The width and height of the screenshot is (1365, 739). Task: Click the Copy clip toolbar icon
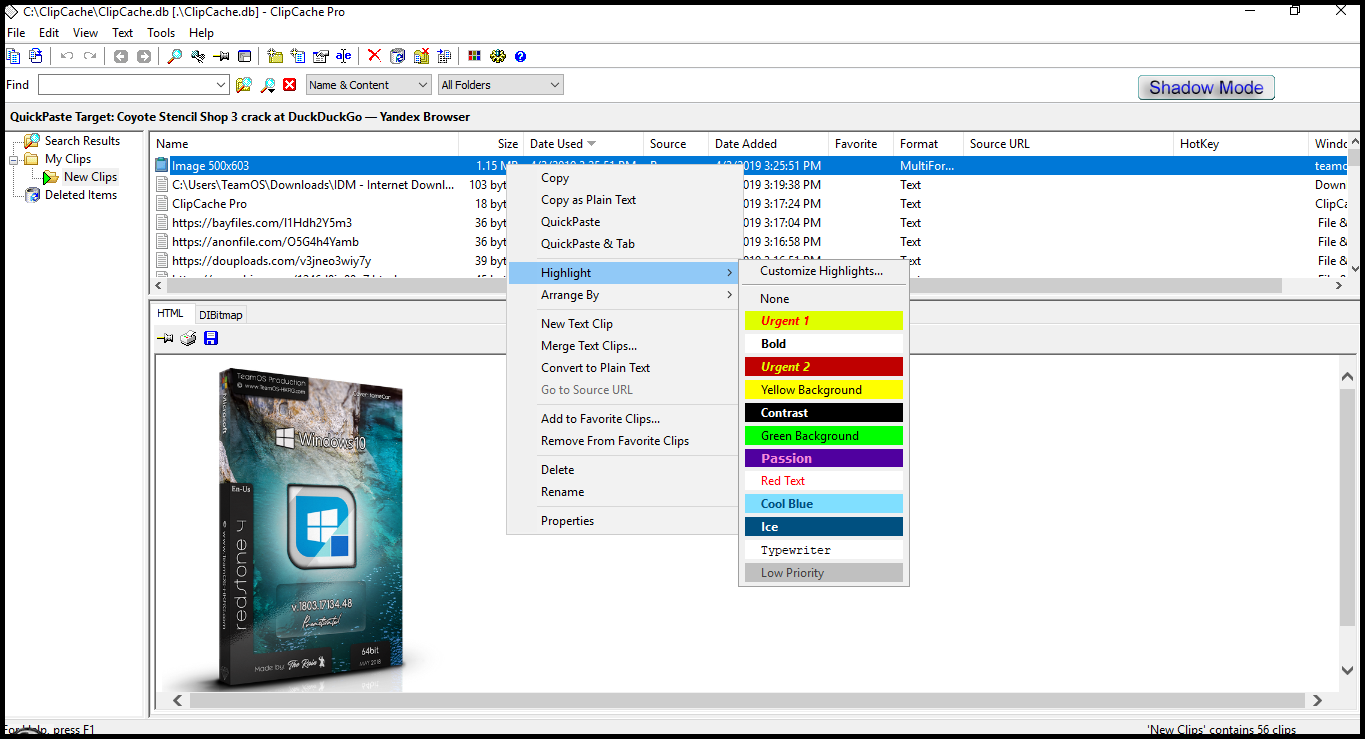click(x=14, y=56)
